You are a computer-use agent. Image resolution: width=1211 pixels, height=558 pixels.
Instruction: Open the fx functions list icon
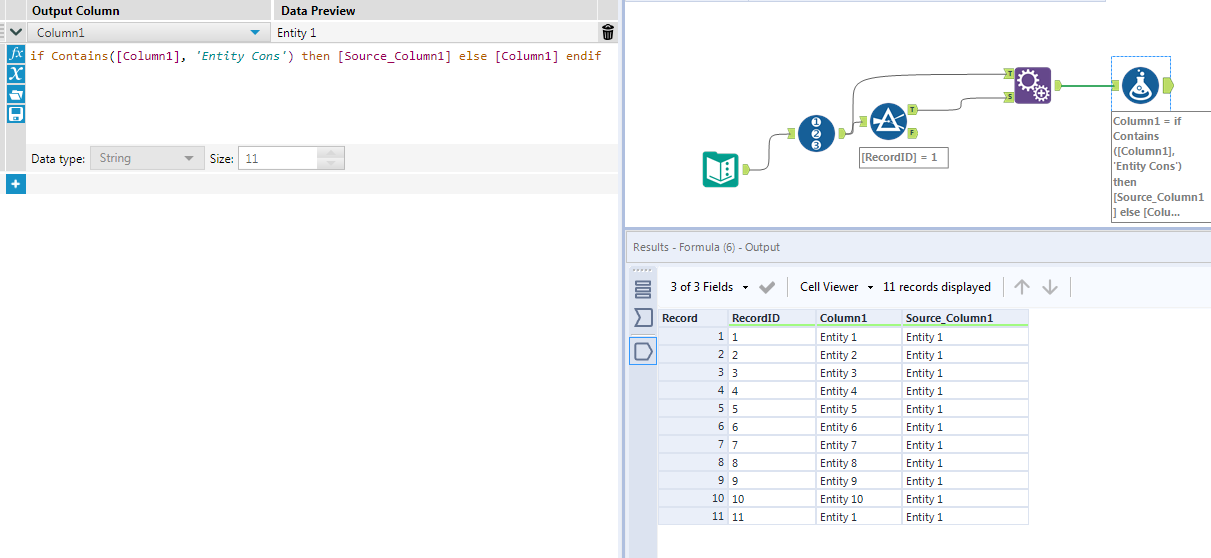point(16,54)
